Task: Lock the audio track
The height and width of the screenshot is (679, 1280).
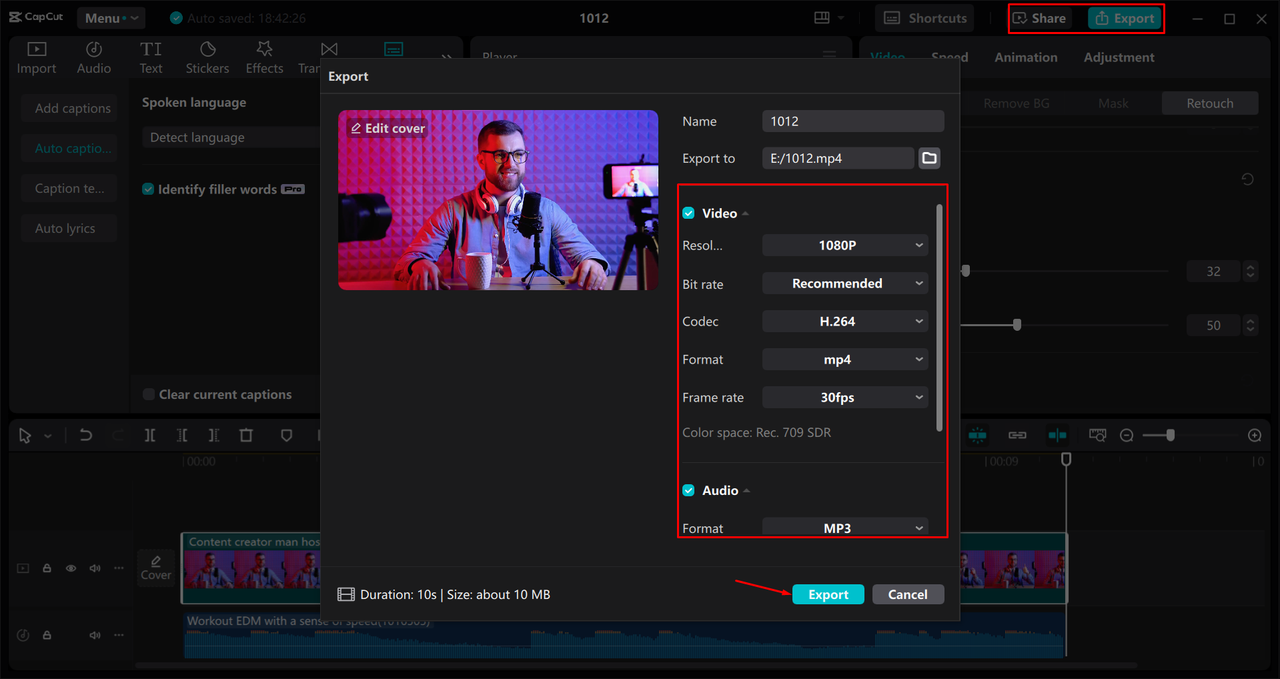Action: coord(47,635)
